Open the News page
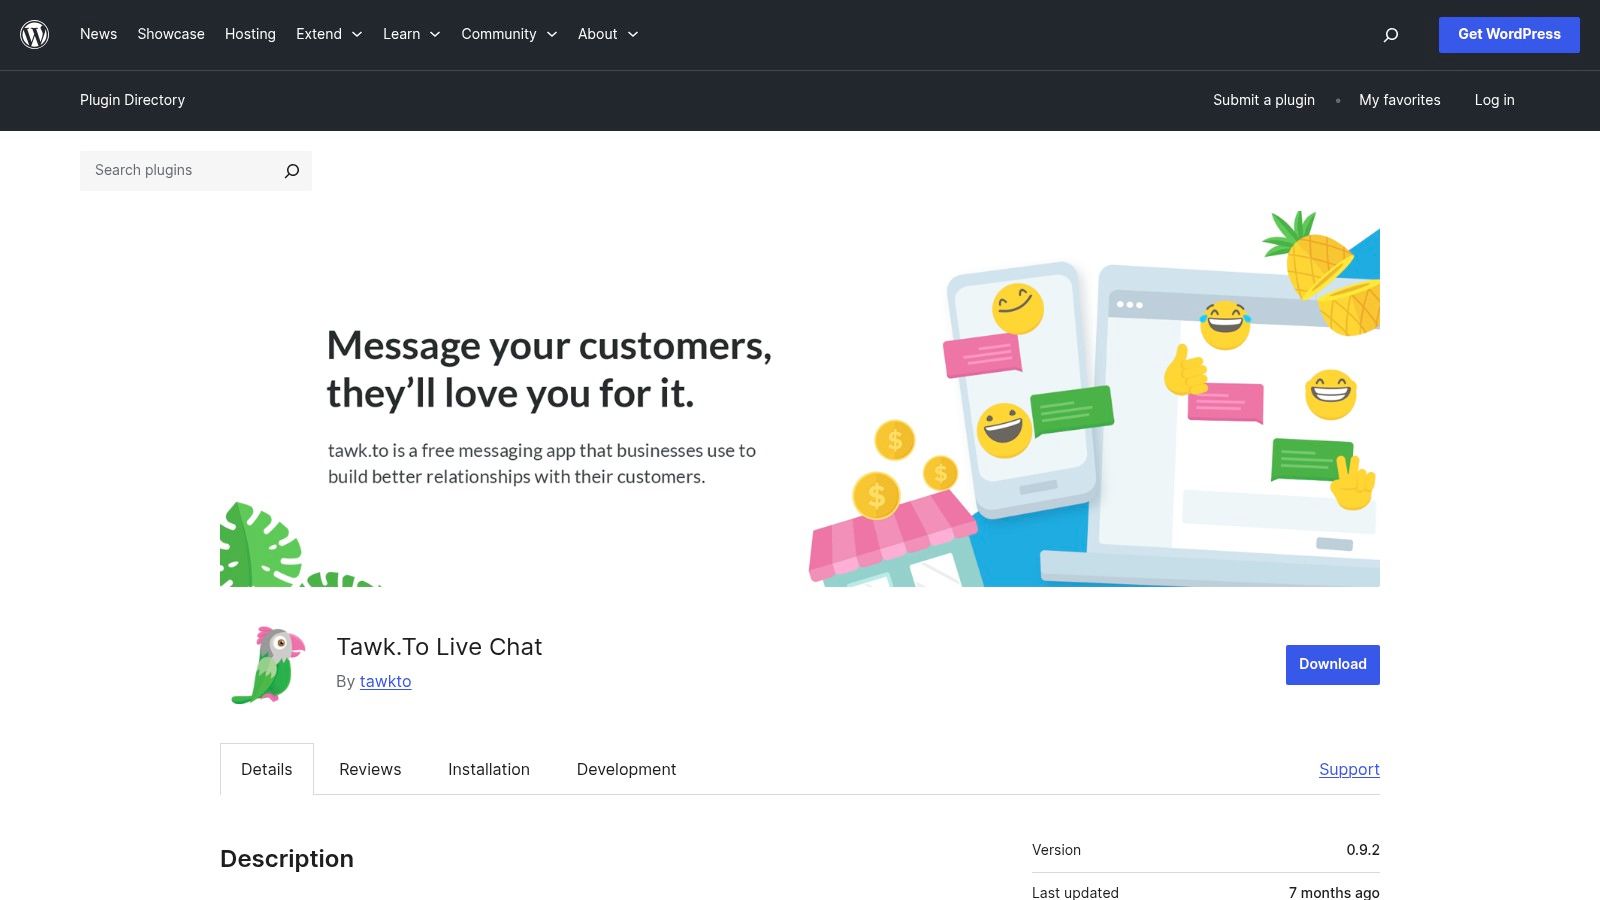 click(98, 34)
